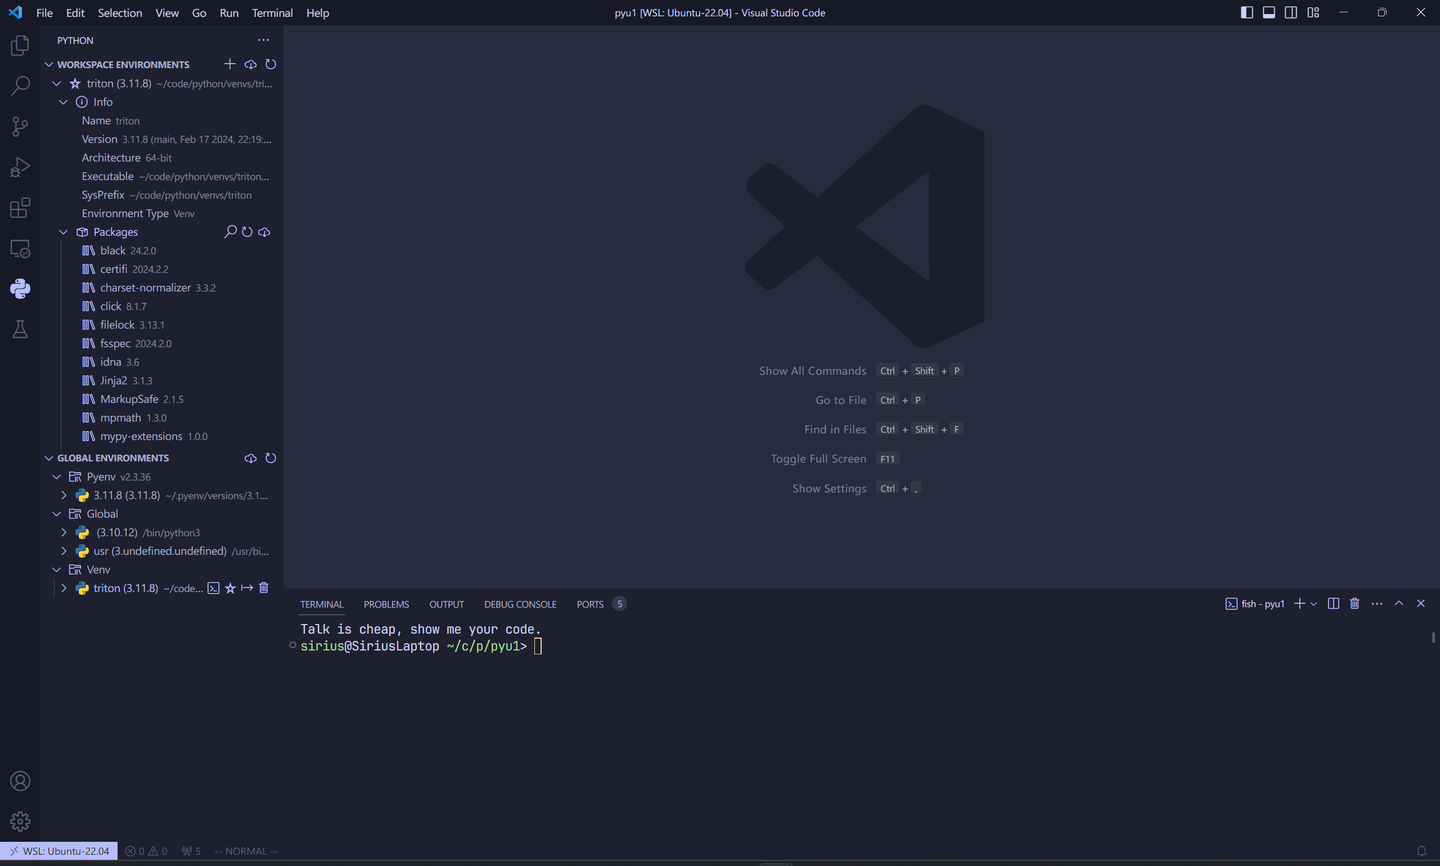Toggle the panel layout icon in the title bar
The image size is (1440, 866).
1268,12
